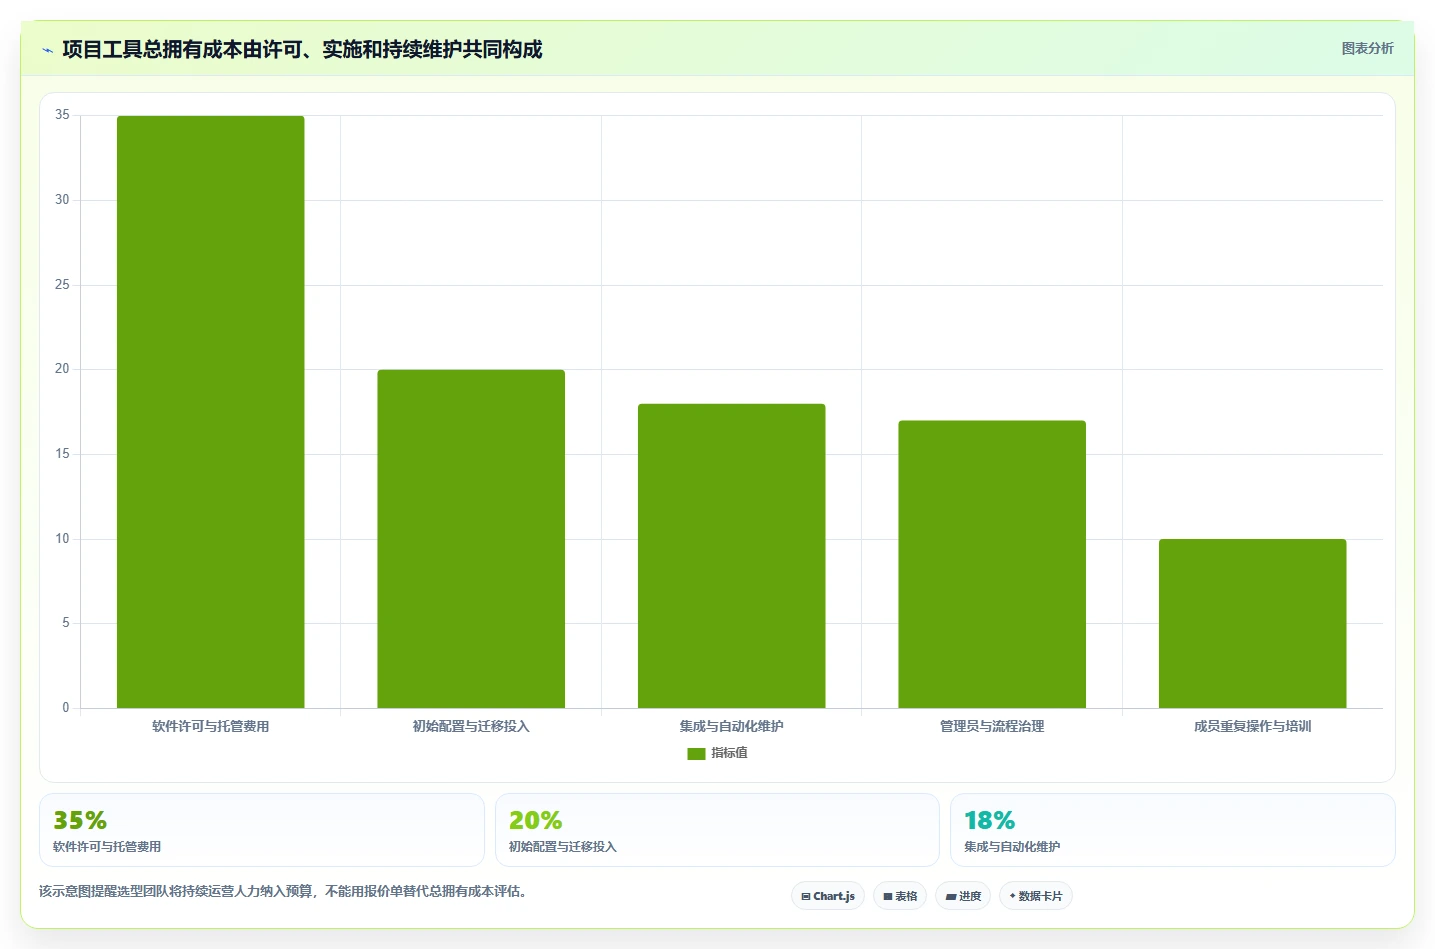Click x-axis label 集成与自动化维护

pos(731,726)
